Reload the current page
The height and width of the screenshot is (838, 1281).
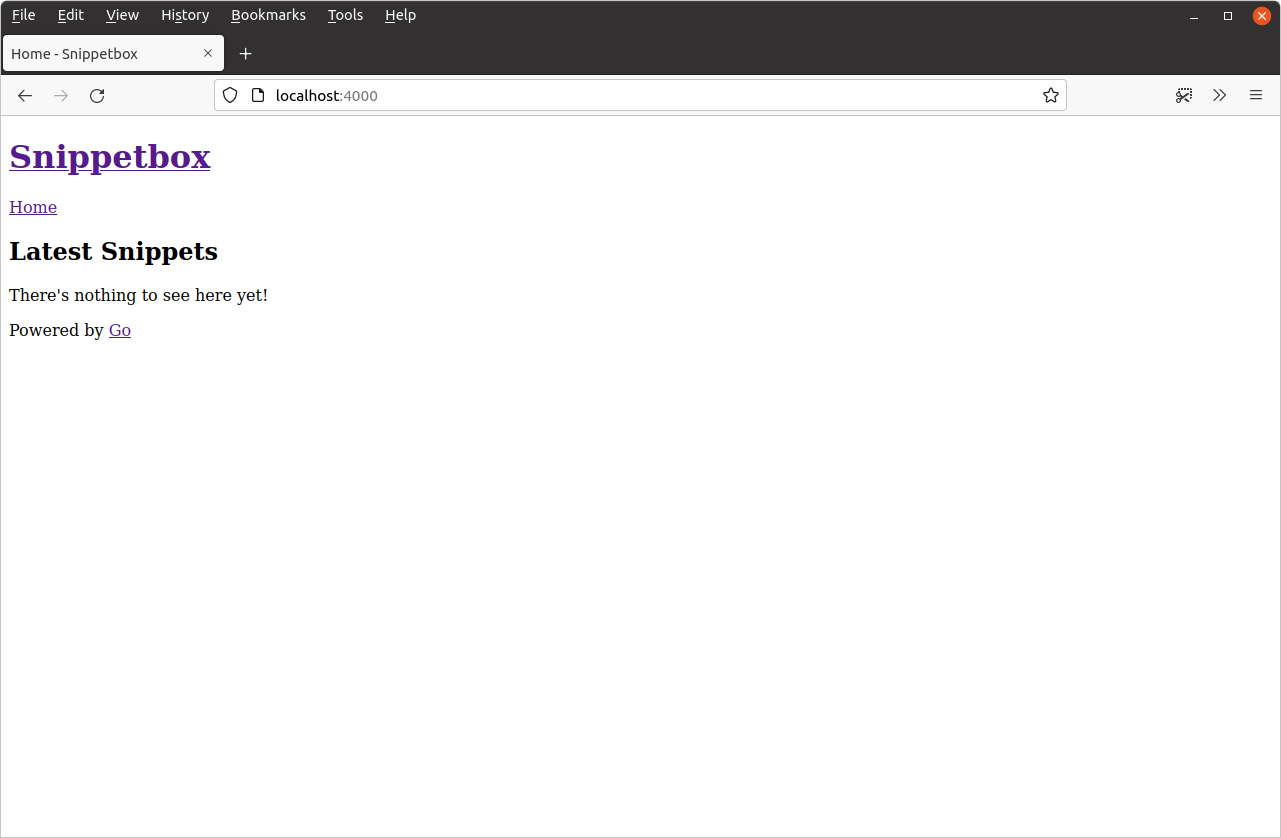pyautogui.click(x=97, y=96)
